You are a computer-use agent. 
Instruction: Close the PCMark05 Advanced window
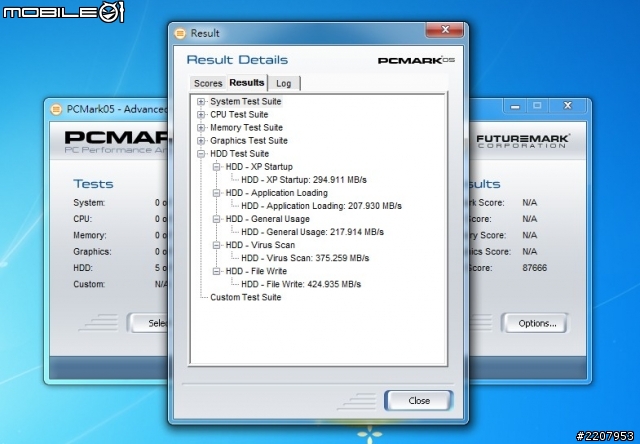(x=567, y=106)
